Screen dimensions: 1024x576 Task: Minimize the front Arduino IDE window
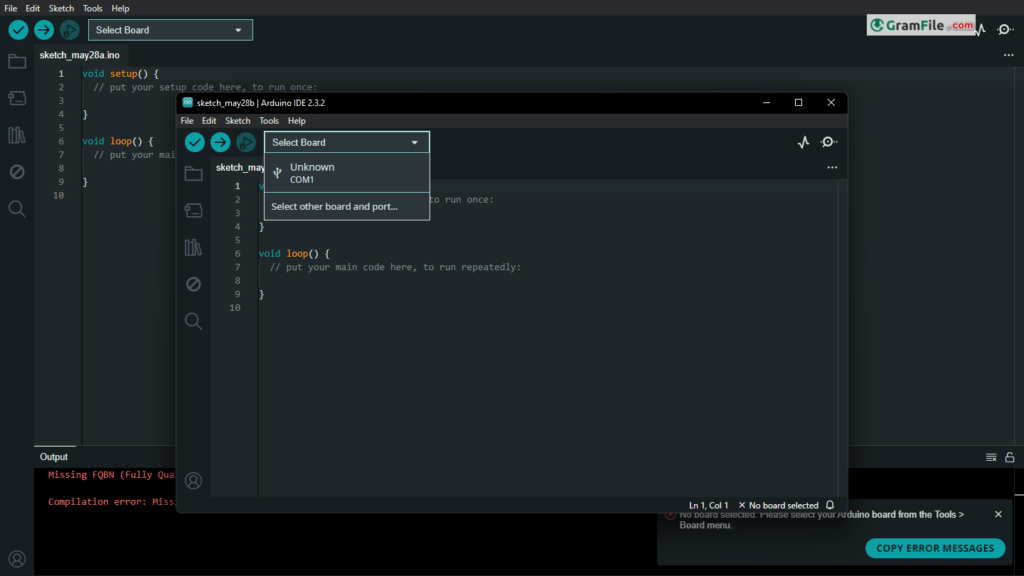click(x=767, y=103)
